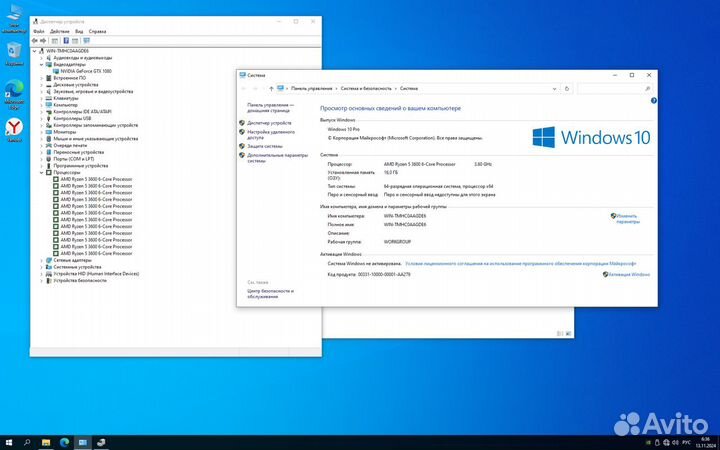Click the taskbar search magnifier icon
720x450 pixels.
click(27, 441)
